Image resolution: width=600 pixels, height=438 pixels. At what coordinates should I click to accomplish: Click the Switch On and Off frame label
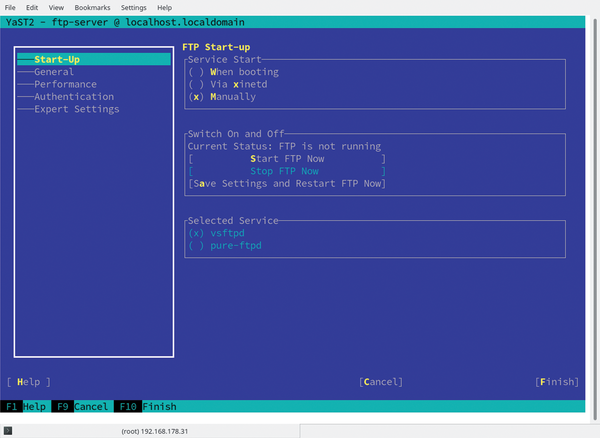[x=236, y=134]
